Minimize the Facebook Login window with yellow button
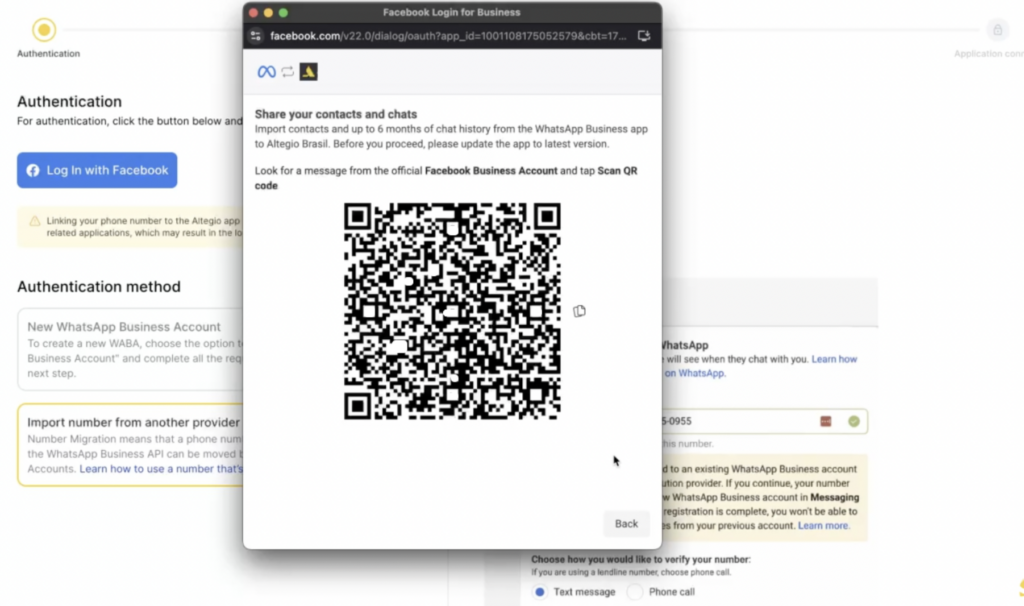Viewport: 1024px width, 606px height. pos(268,12)
